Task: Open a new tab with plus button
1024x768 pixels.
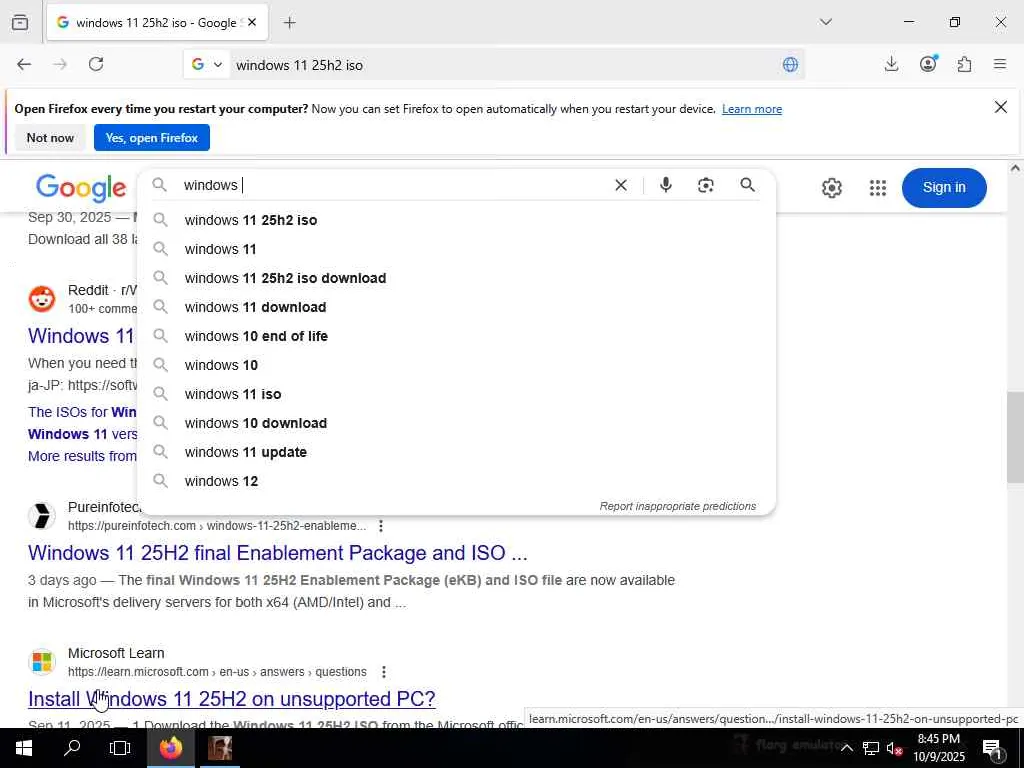Action: tap(289, 22)
